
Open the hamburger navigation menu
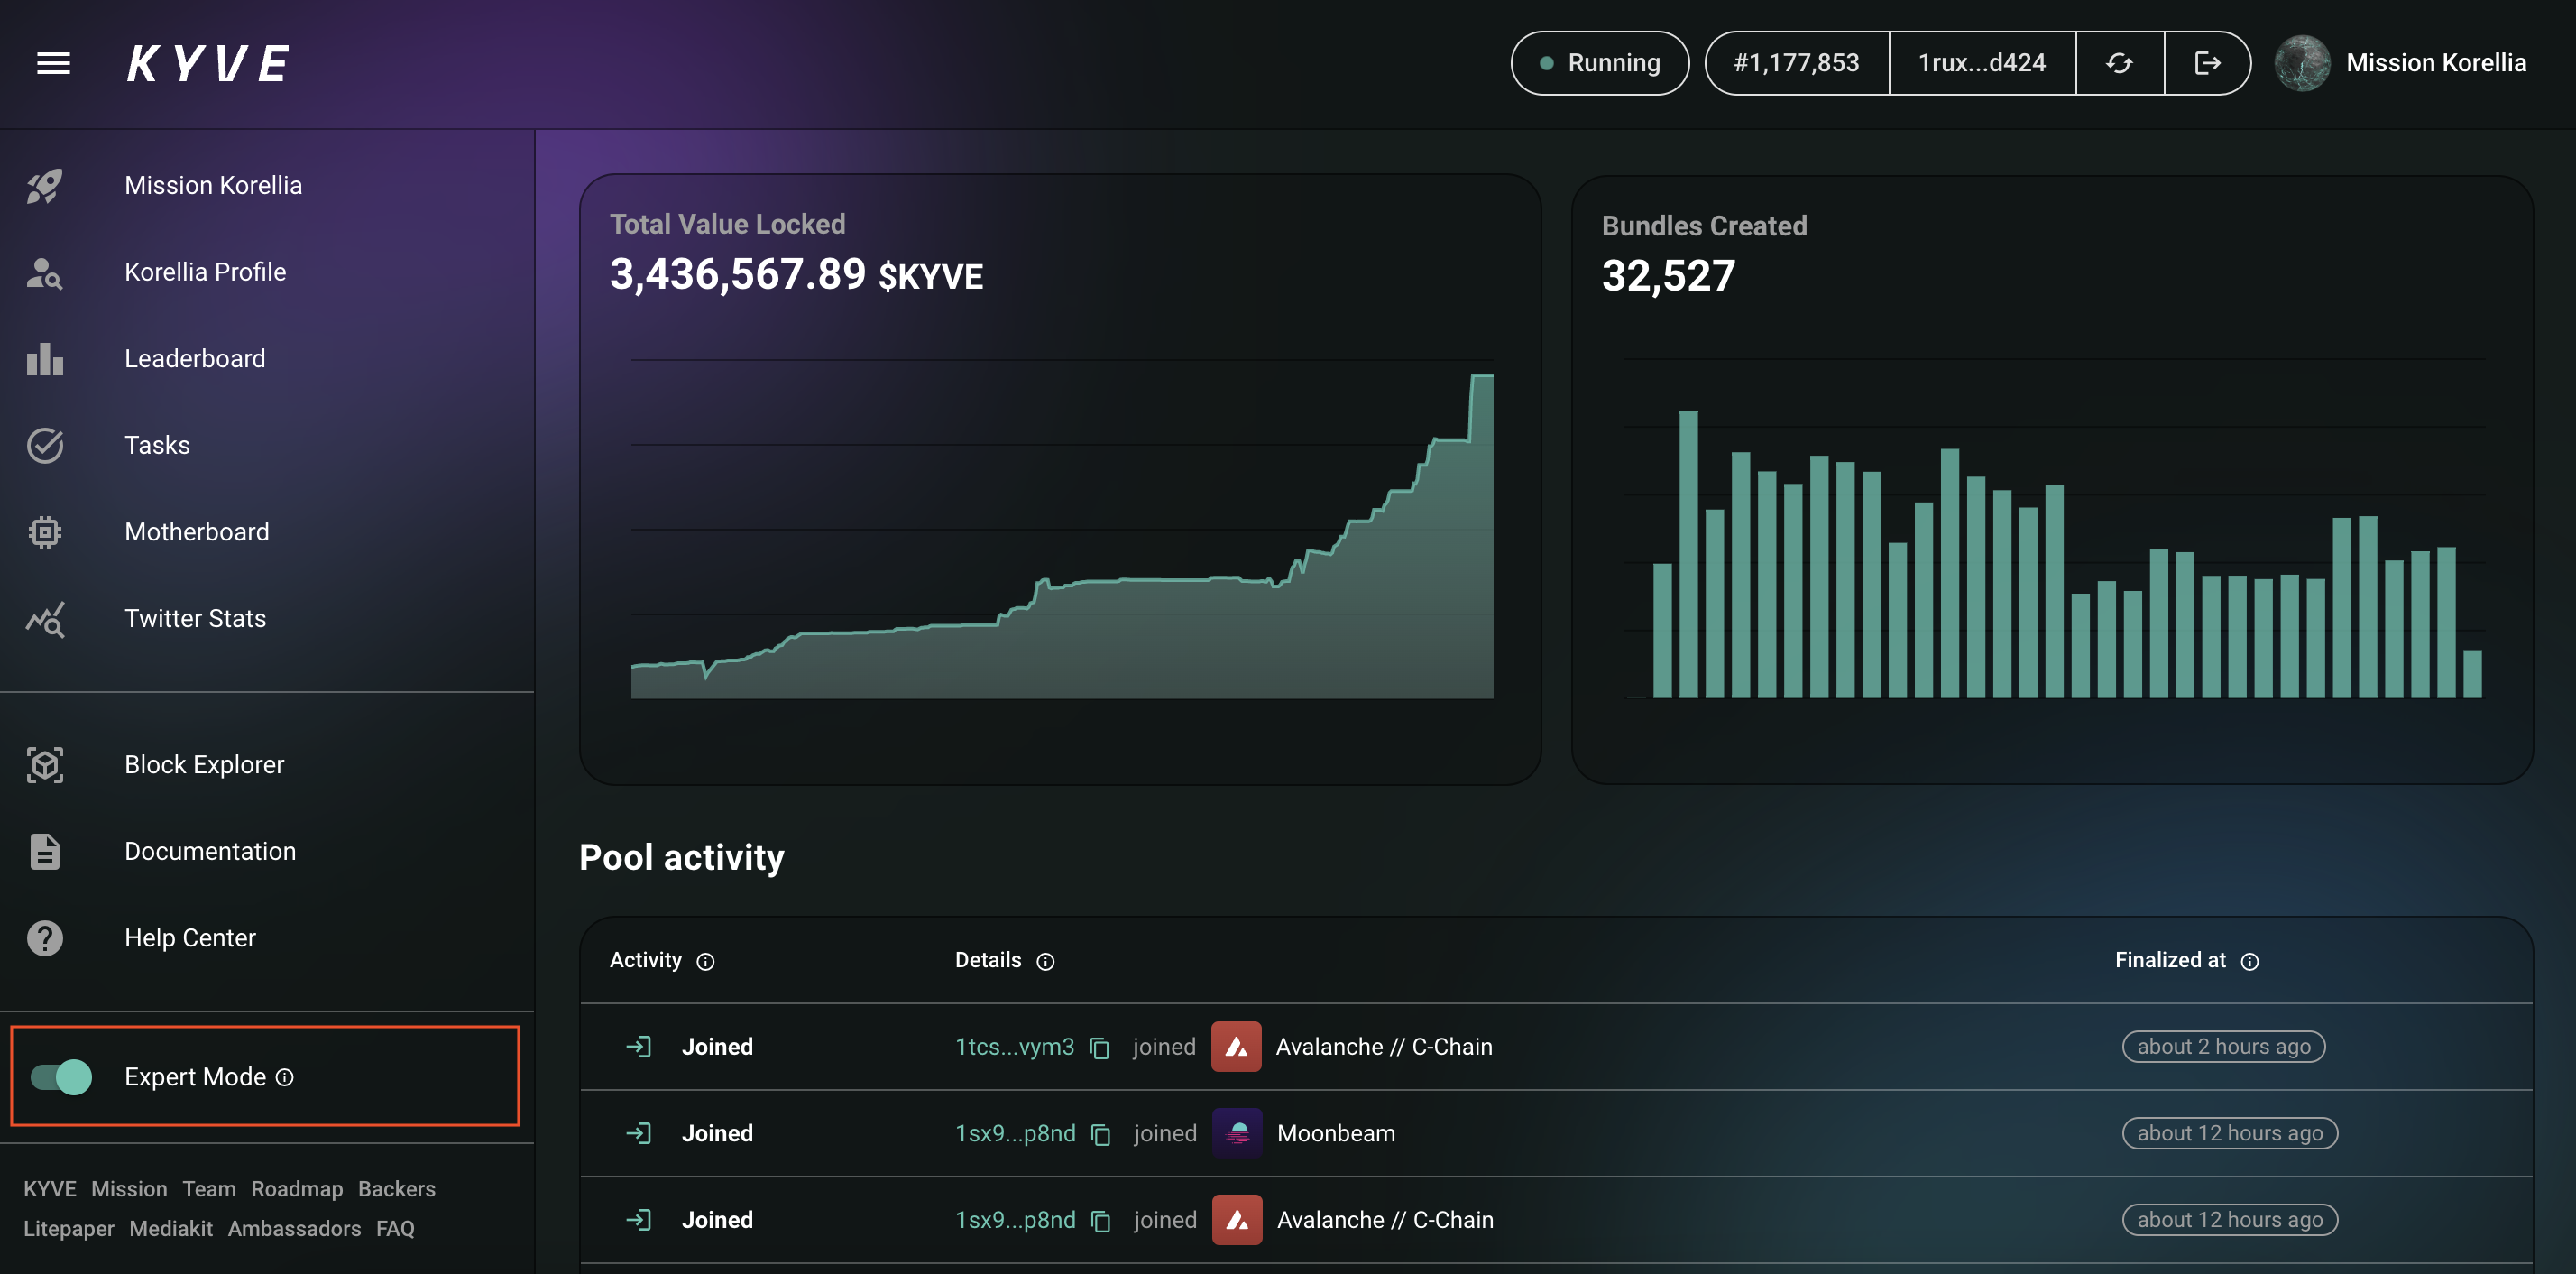(53, 63)
